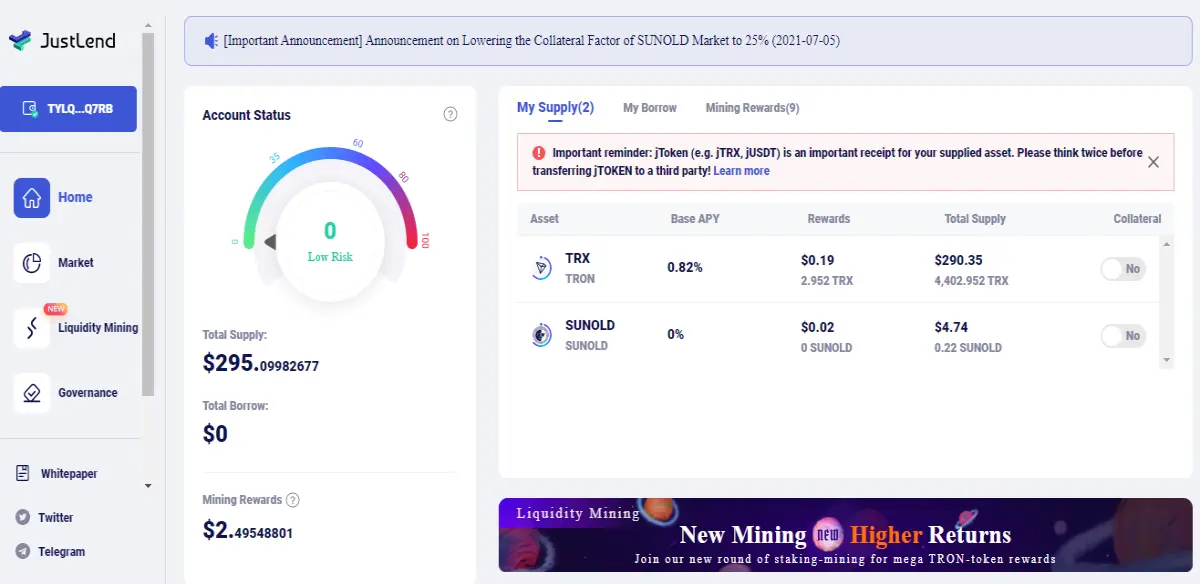Image resolution: width=1200 pixels, height=584 pixels.
Task: Switch to Mining Rewards(9) tab
Action: coord(752,108)
